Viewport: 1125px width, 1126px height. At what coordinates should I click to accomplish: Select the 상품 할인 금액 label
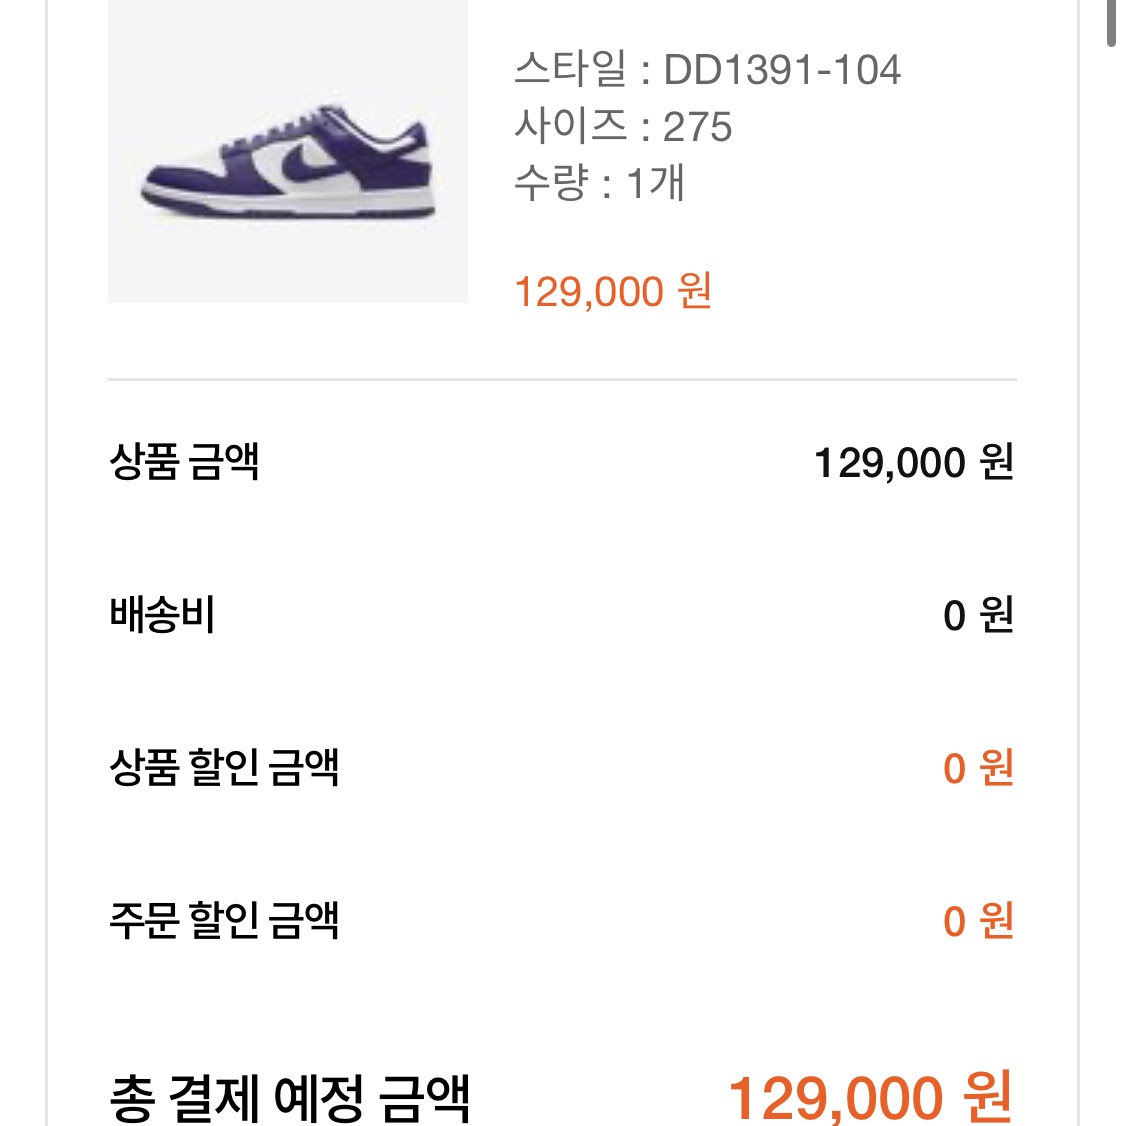pyautogui.click(x=223, y=767)
